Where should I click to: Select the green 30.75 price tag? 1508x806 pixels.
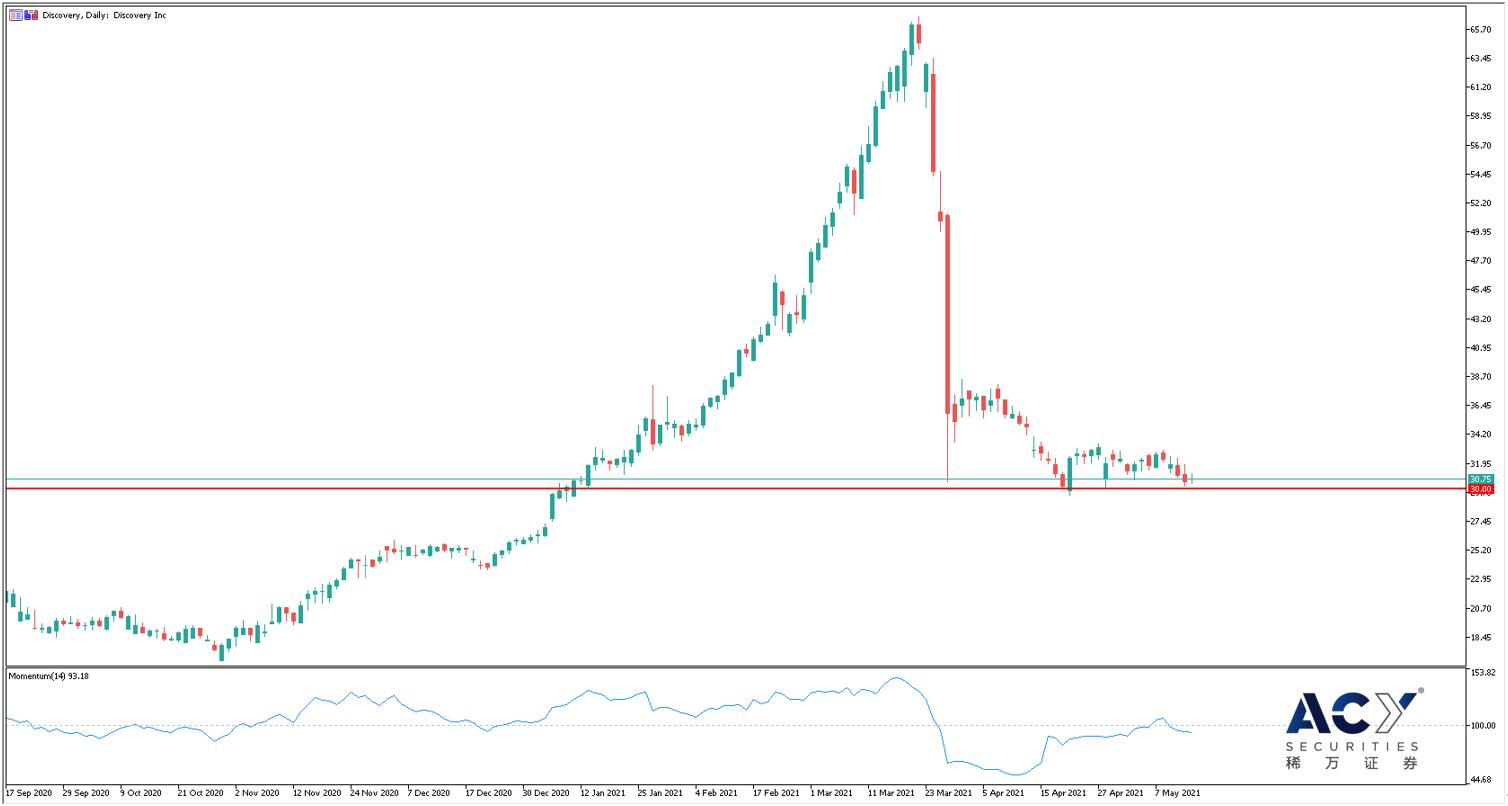click(1481, 480)
